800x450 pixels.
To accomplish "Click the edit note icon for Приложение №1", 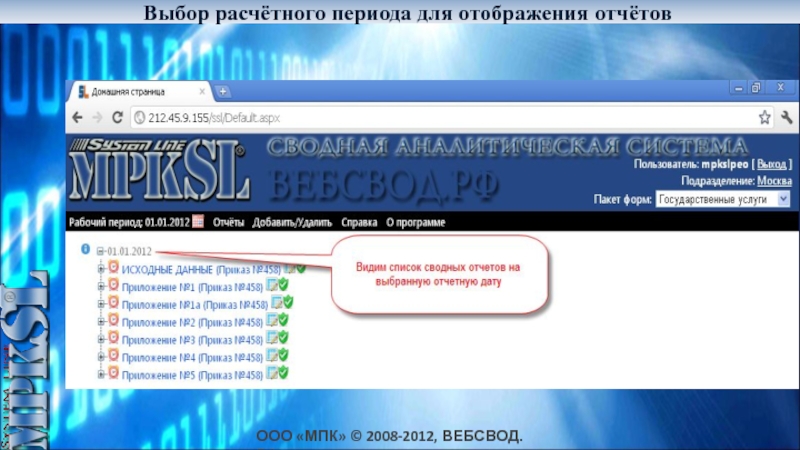I will [272, 285].
